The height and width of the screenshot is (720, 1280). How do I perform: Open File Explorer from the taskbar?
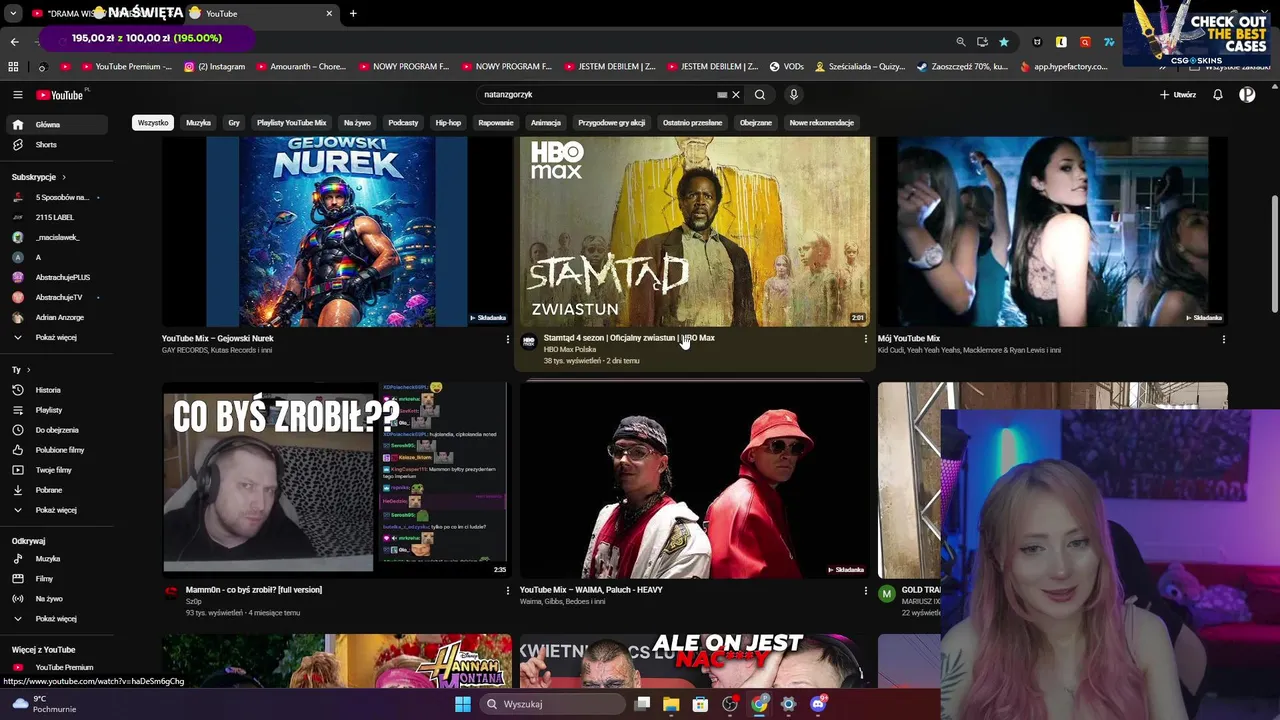(671, 704)
